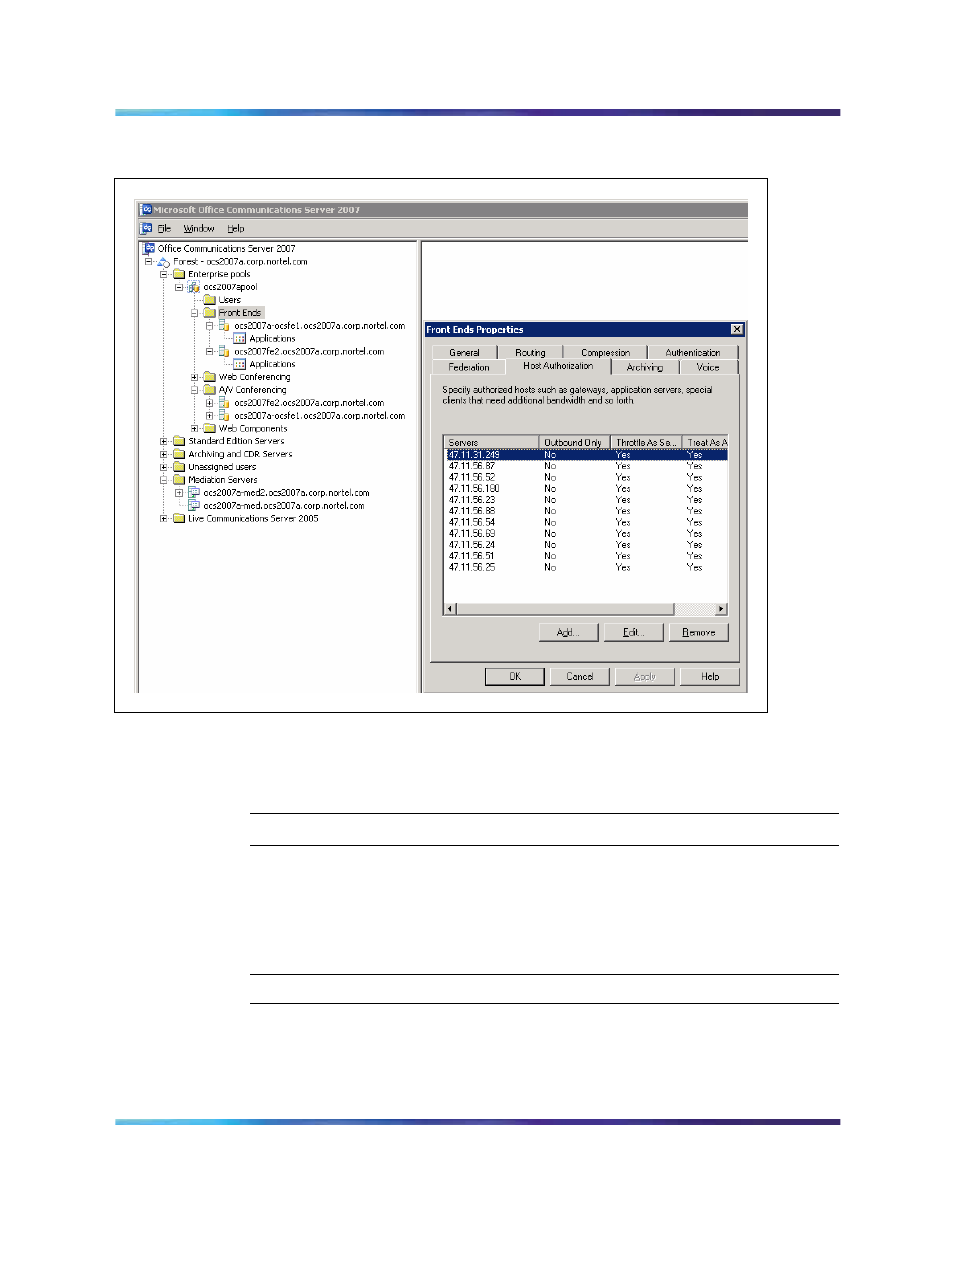954x1272 pixels.
Task: Click the server icon of ocs2007fe2 under Front Ends
Action: point(224,352)
